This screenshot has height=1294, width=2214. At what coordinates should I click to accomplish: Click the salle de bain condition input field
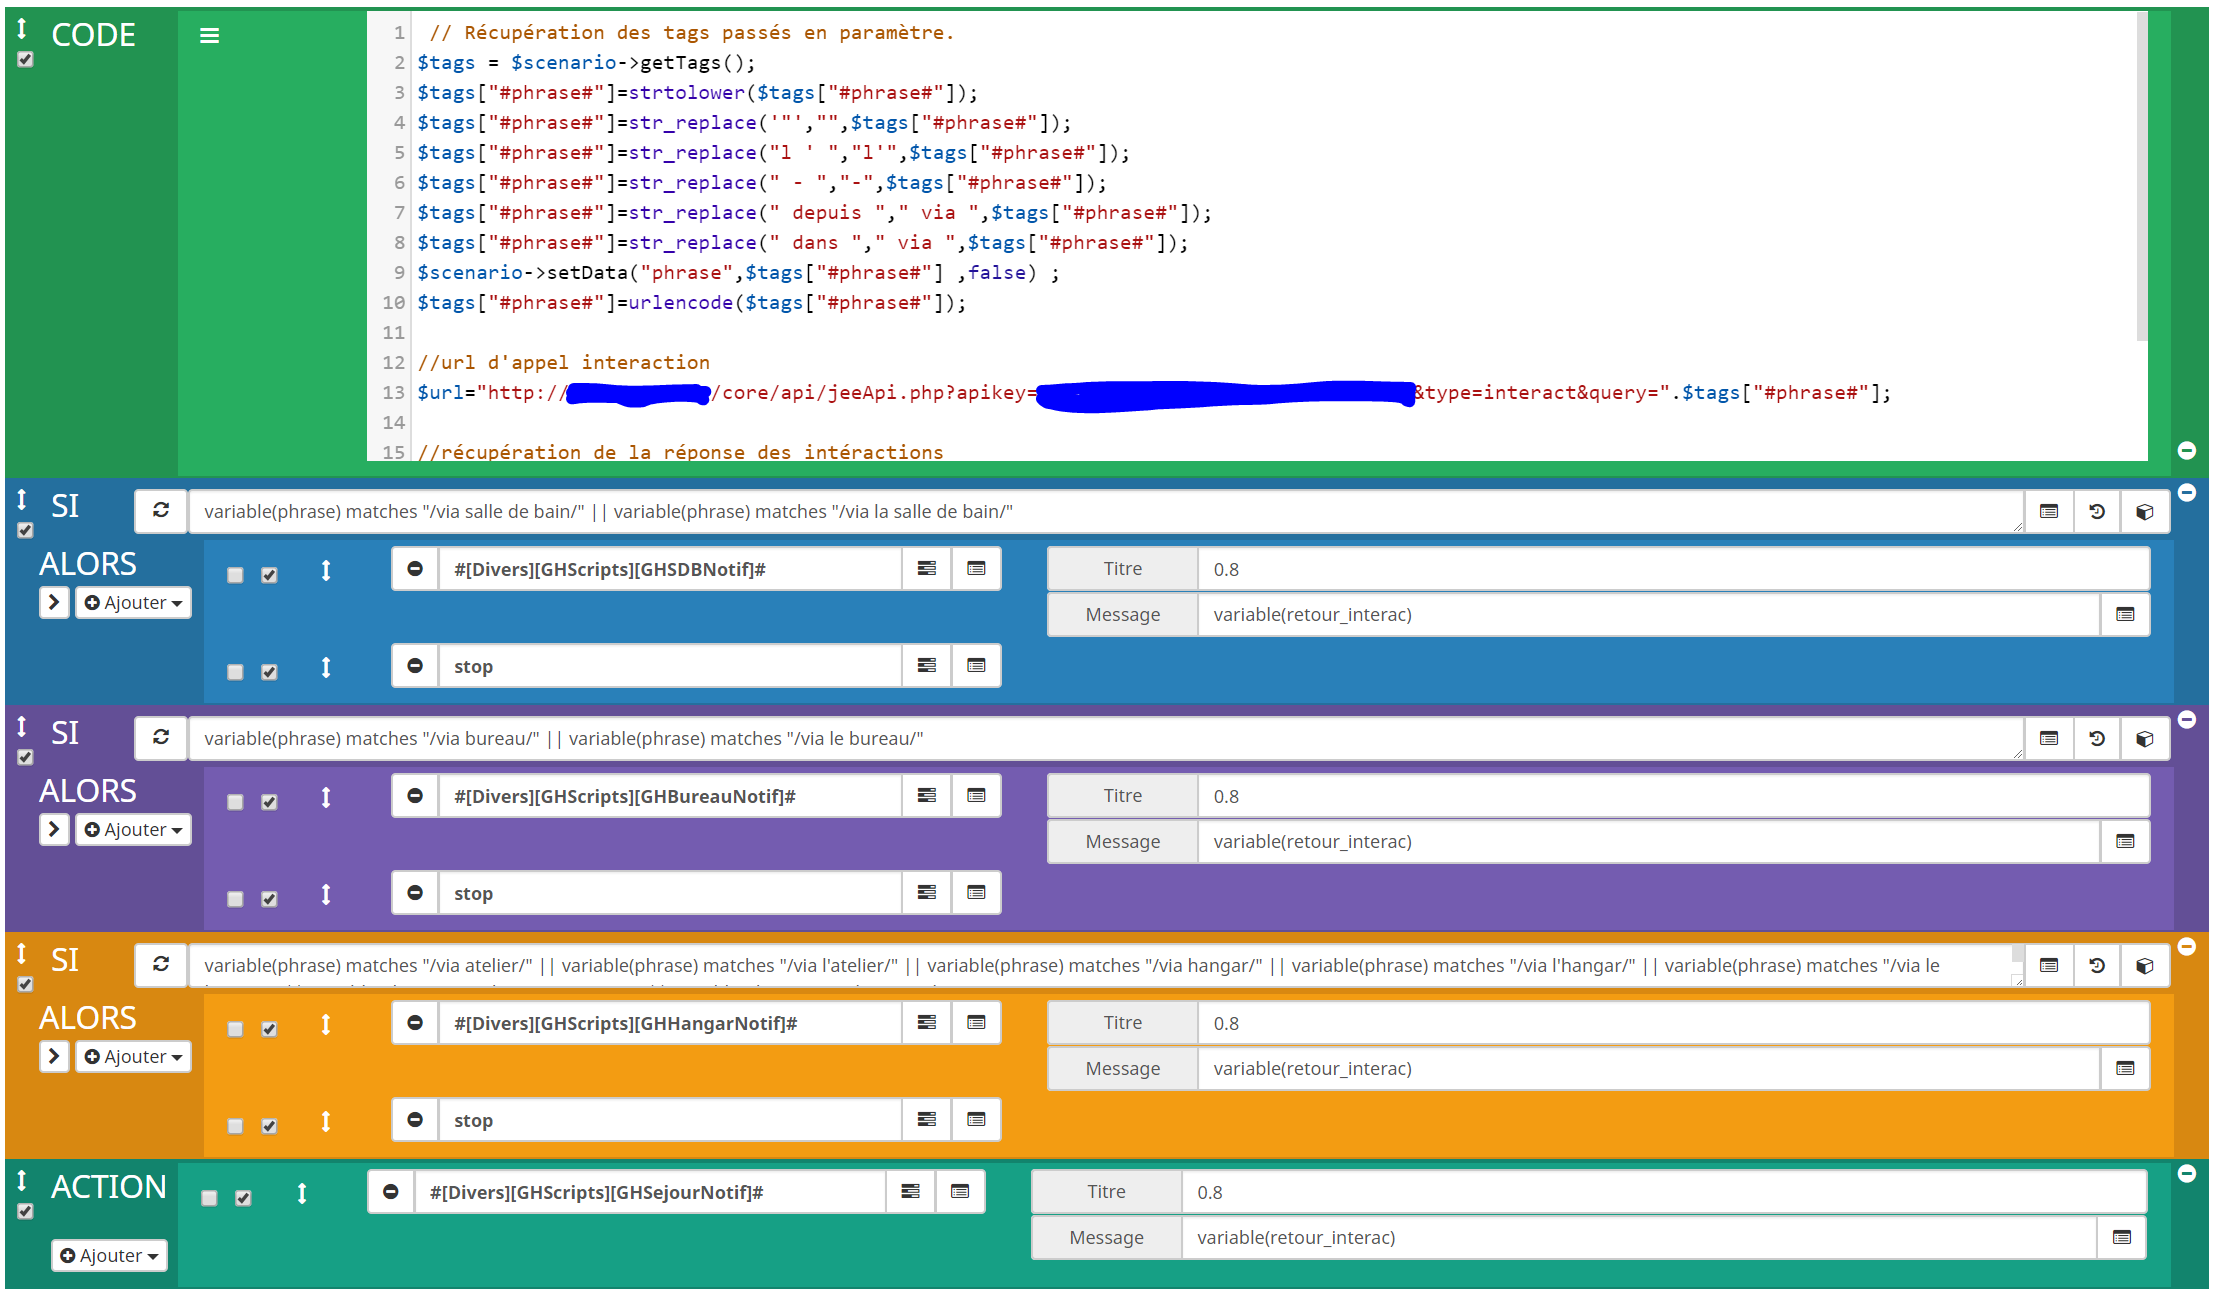pos(1106,511)
